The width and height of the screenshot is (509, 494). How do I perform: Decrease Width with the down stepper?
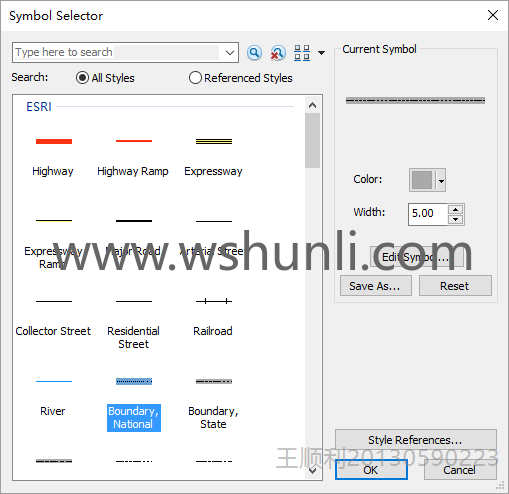[x=456, y=219]
